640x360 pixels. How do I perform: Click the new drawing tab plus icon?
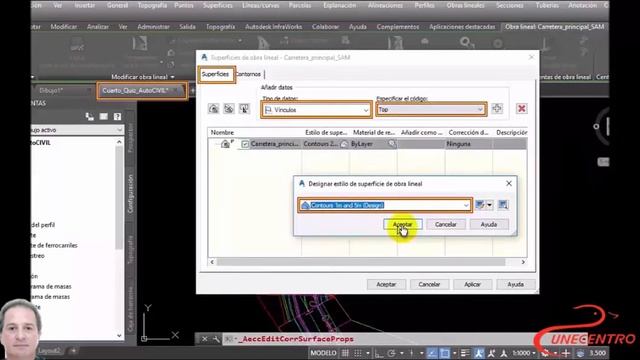tap(192, 90)
